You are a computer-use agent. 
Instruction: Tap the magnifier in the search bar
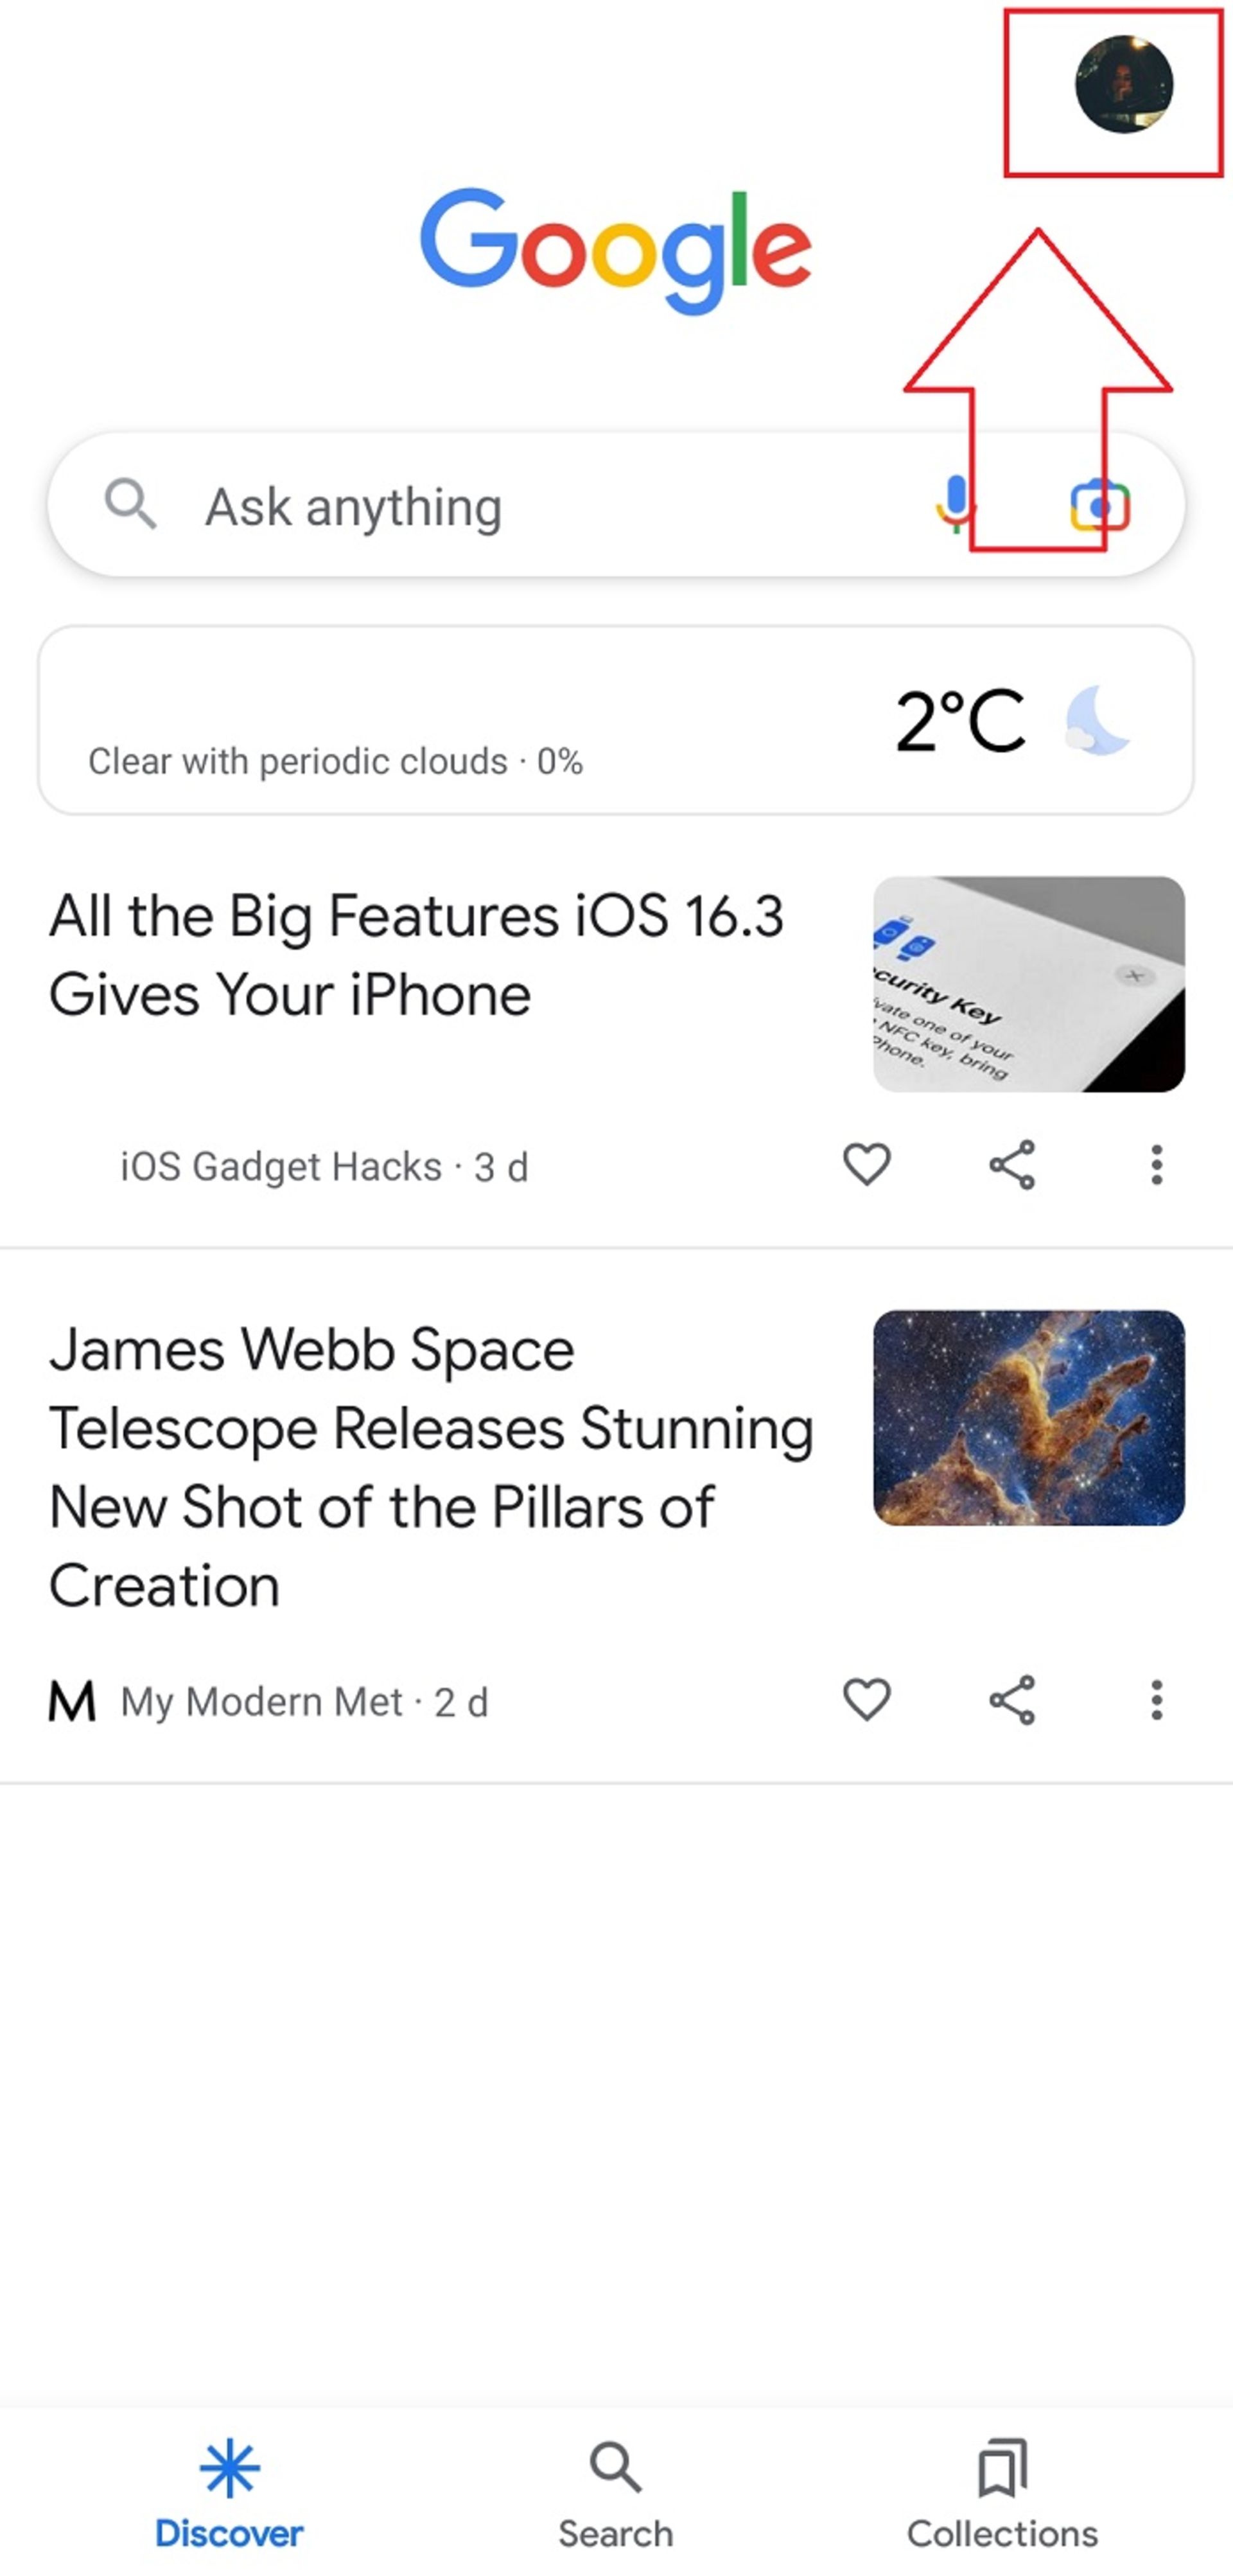131,504
